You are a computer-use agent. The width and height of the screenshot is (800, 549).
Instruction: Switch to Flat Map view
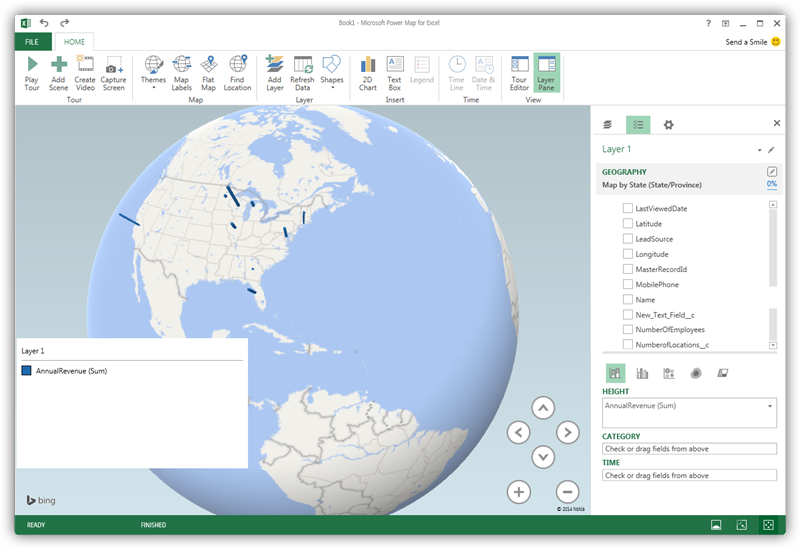[208, 73]
